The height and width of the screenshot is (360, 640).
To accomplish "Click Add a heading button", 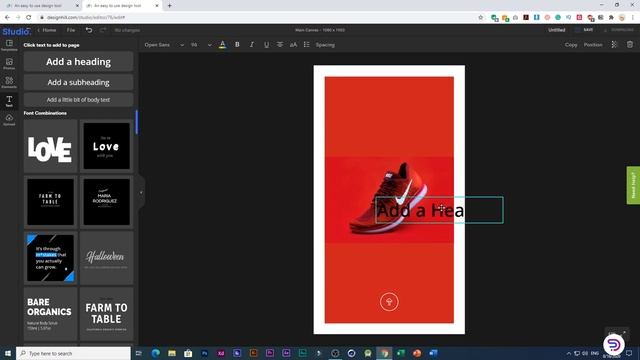I will click(x=78, y=62).
